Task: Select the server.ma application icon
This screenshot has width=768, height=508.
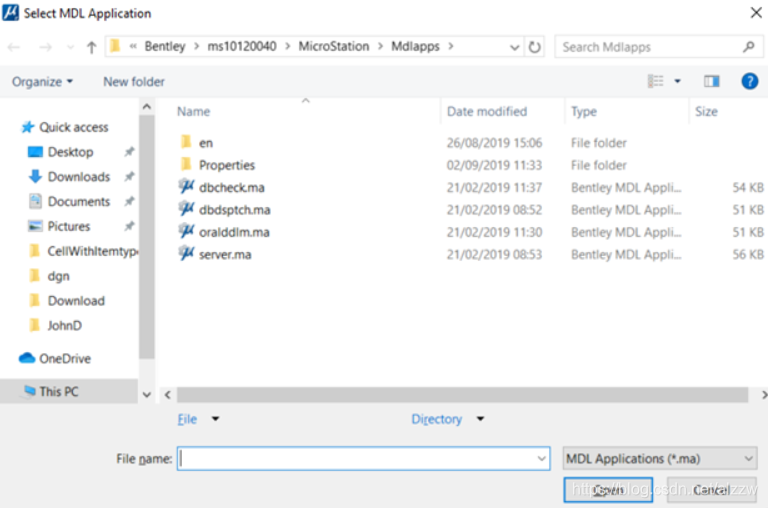Action: [186, 254]
